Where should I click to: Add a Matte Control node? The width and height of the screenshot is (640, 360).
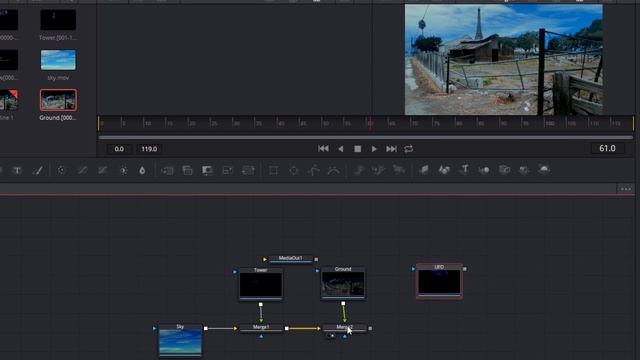point(207,170)
